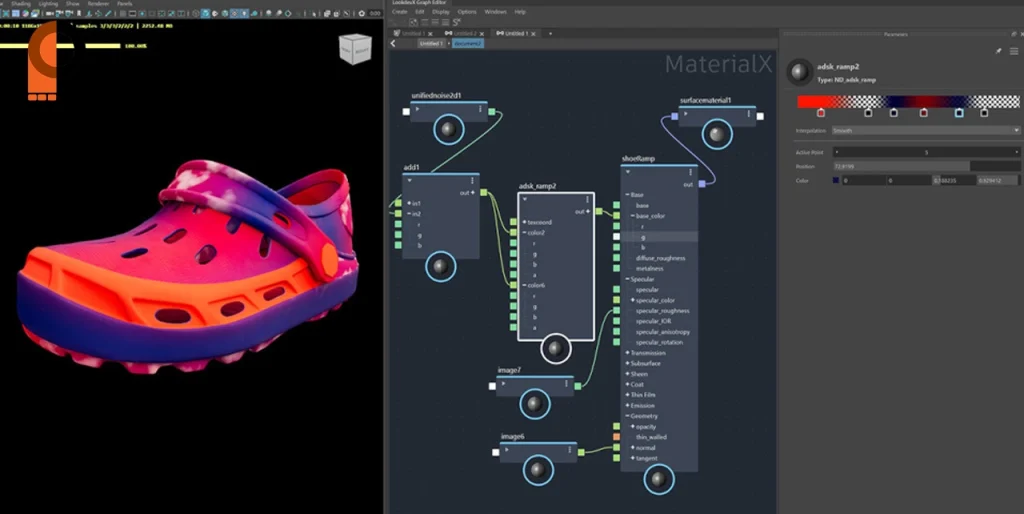This screenshot has width=1024, height=514.
Task: Open the Create menu in LookdevX
Action: click(x=400, y=12)
